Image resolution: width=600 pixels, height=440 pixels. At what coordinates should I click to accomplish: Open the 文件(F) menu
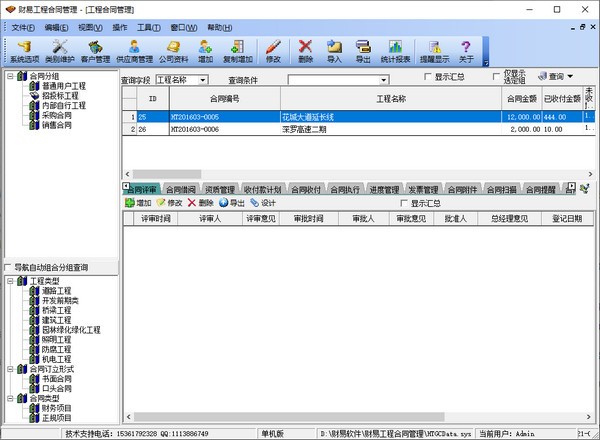pos(23,28)
